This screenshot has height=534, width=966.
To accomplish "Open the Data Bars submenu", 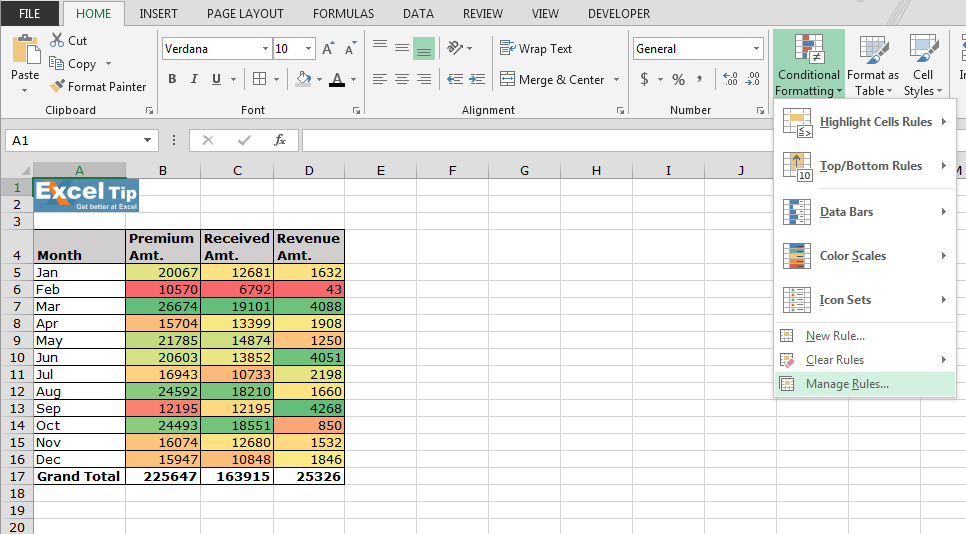I will click(864, 212).
